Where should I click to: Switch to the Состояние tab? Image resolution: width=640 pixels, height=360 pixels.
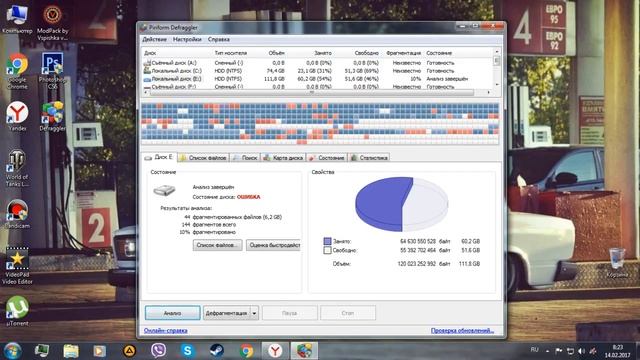(x=327, y=158)
